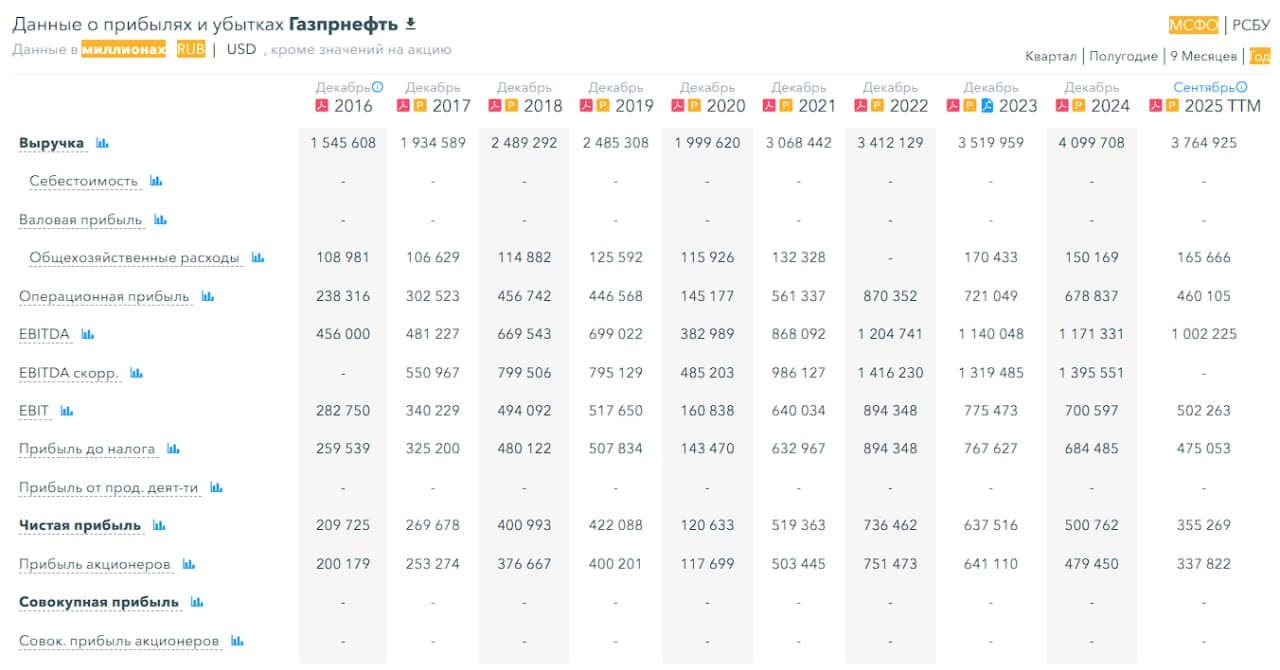The width and height of the screenshot is (1280, 670).
Task: Click the миллионах units selector
Action: pyautogui.click(x=123, y=49)
